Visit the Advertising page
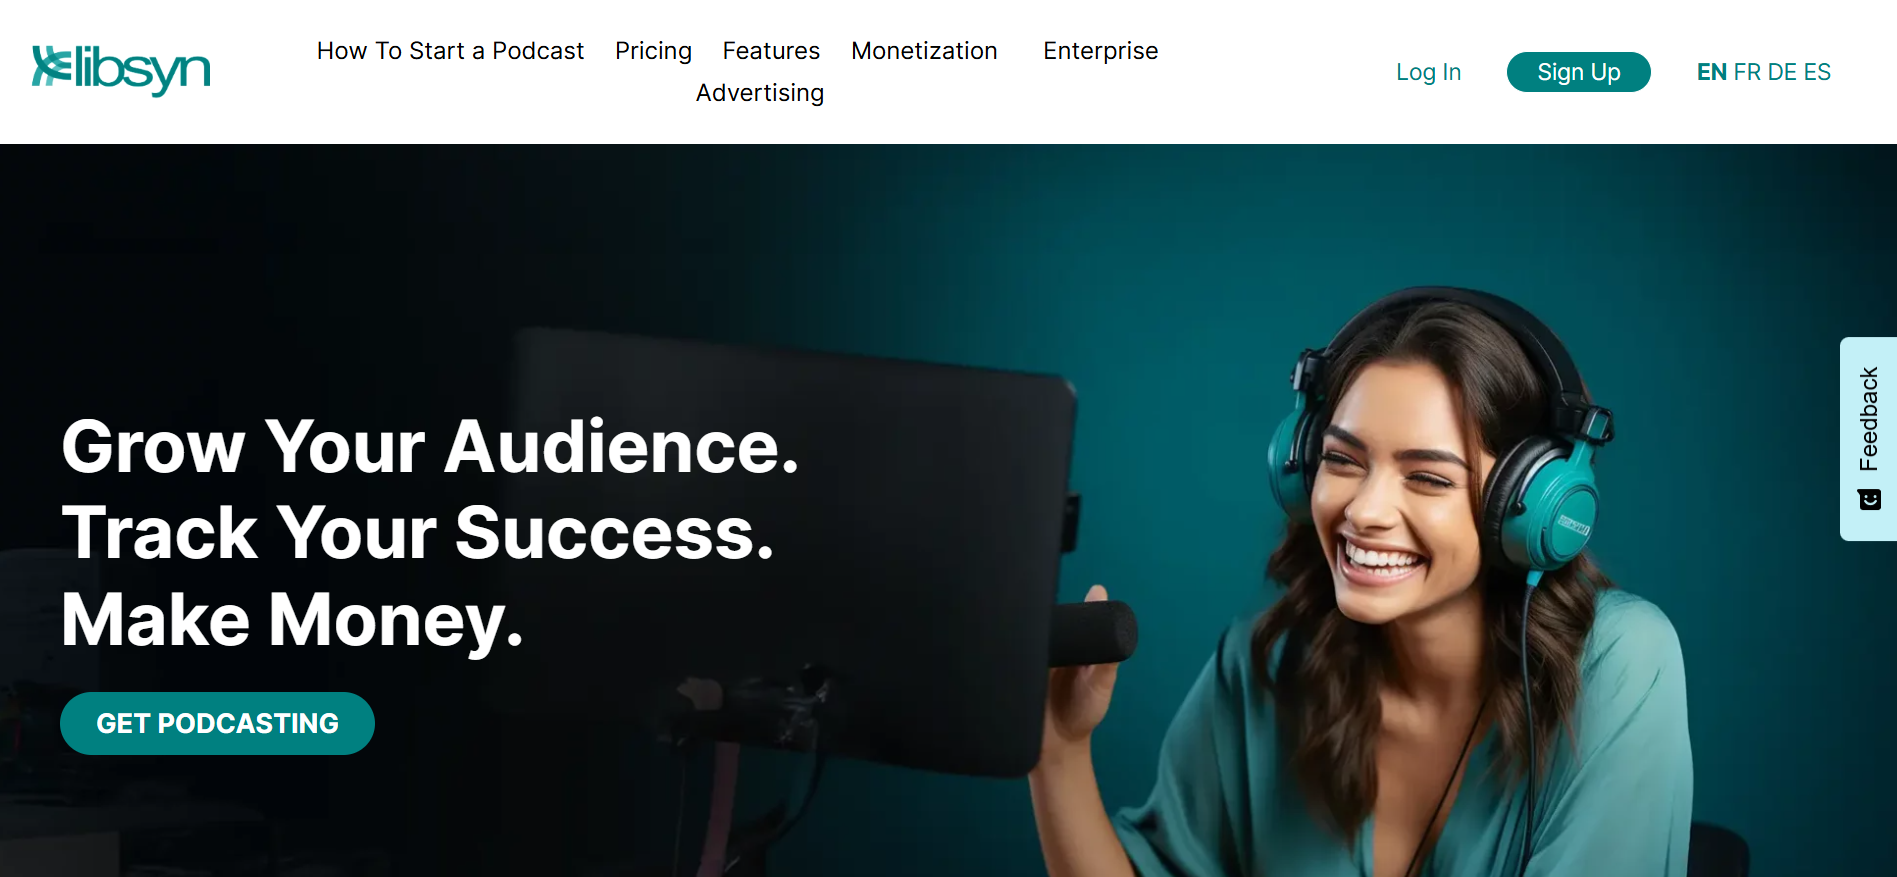Image resolution: width=1897 pixels, height=877 pixels. click(760, 93)
